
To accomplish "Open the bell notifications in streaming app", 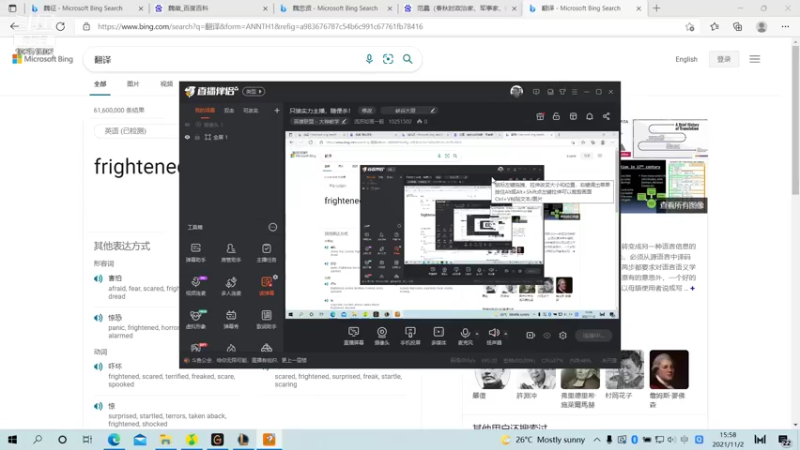I will click(x=589, y=116).
